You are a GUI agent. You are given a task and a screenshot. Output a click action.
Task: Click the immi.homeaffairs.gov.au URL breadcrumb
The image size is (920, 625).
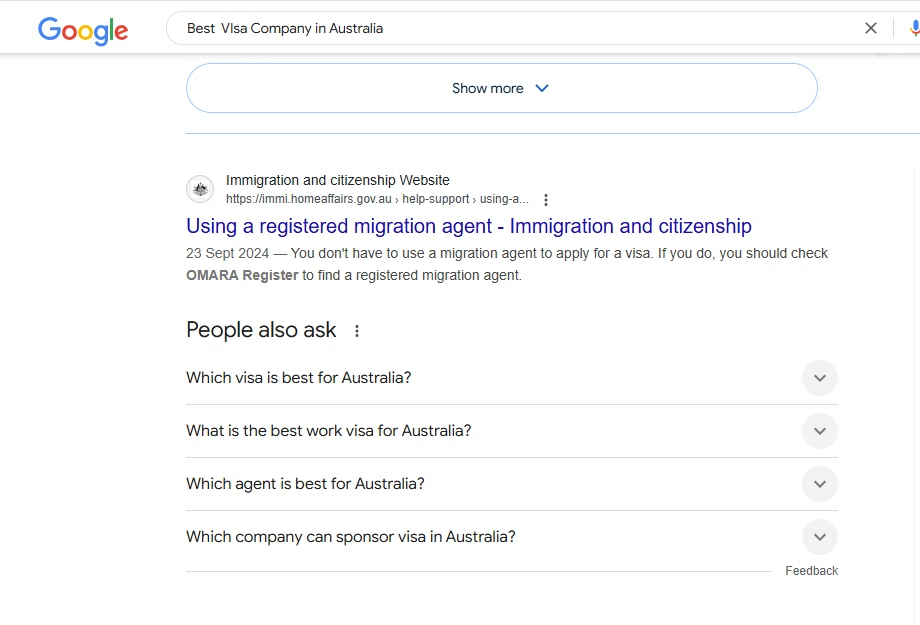(x=377, y=199)
